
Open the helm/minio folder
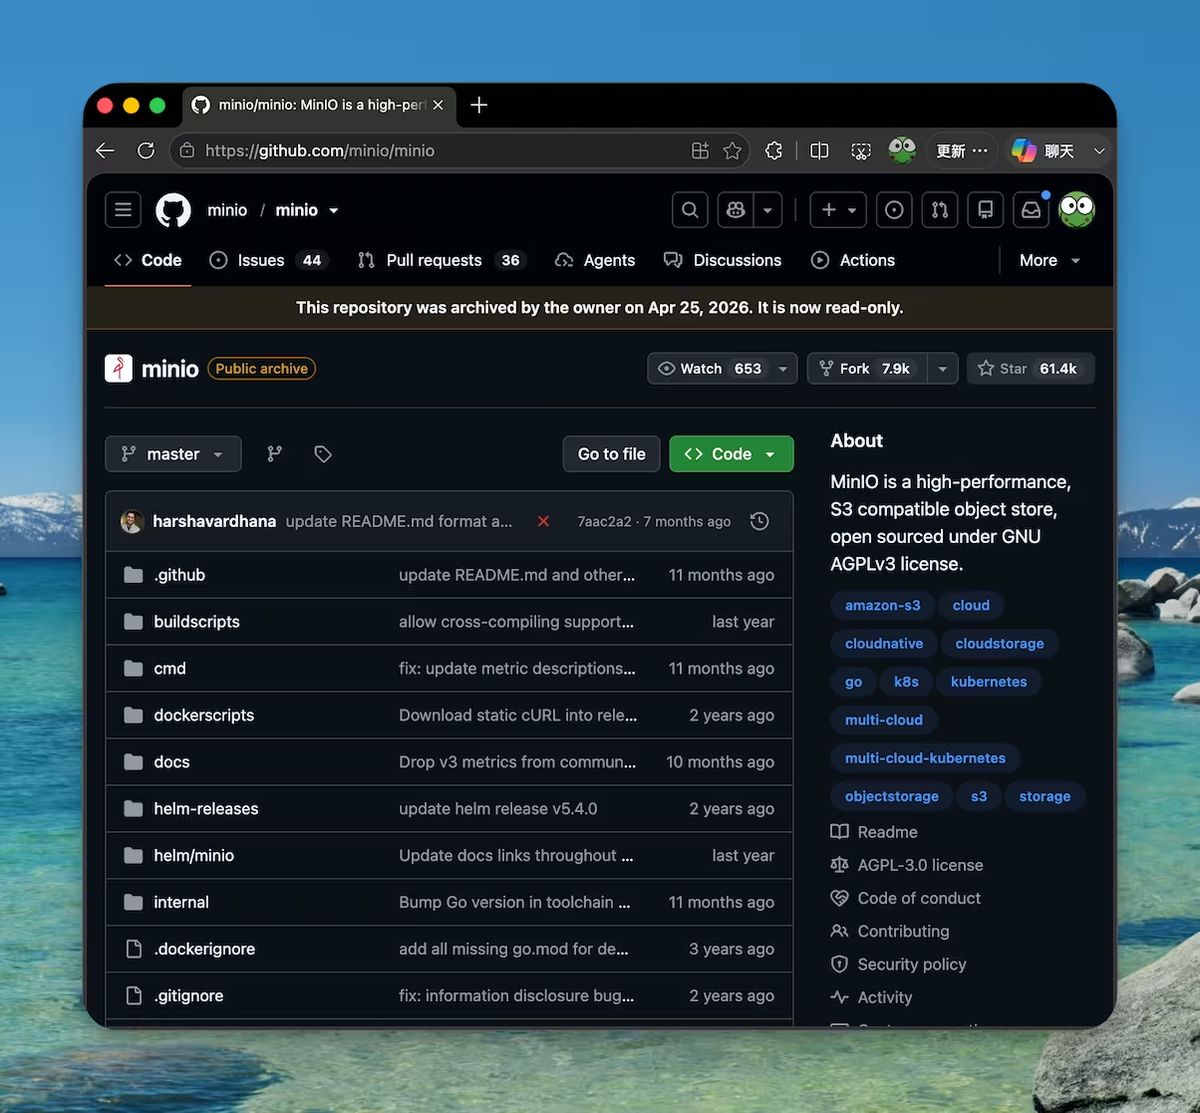194,856
